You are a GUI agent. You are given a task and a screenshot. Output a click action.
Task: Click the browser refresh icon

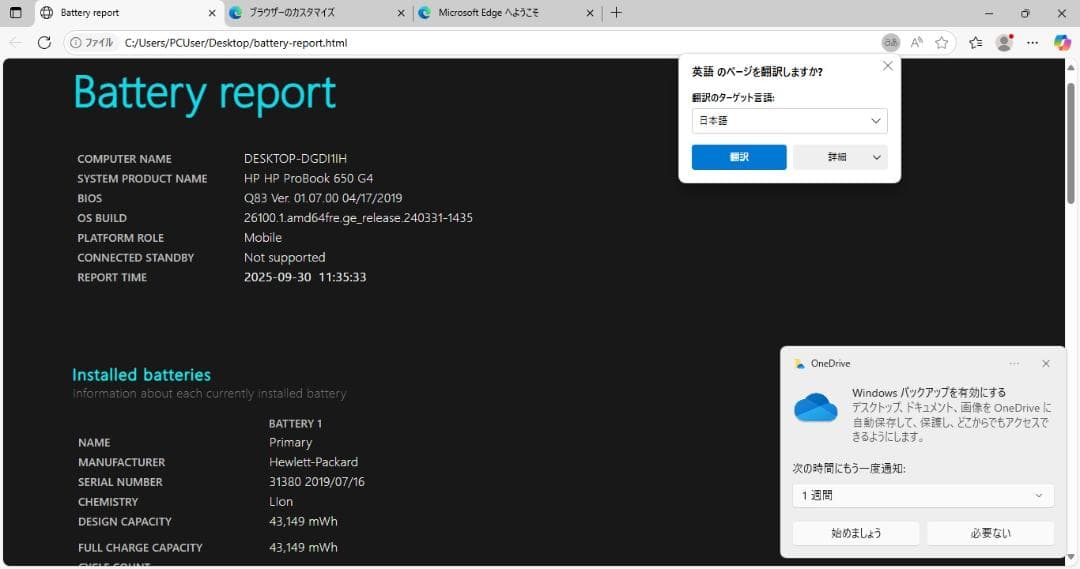point(44,43)
